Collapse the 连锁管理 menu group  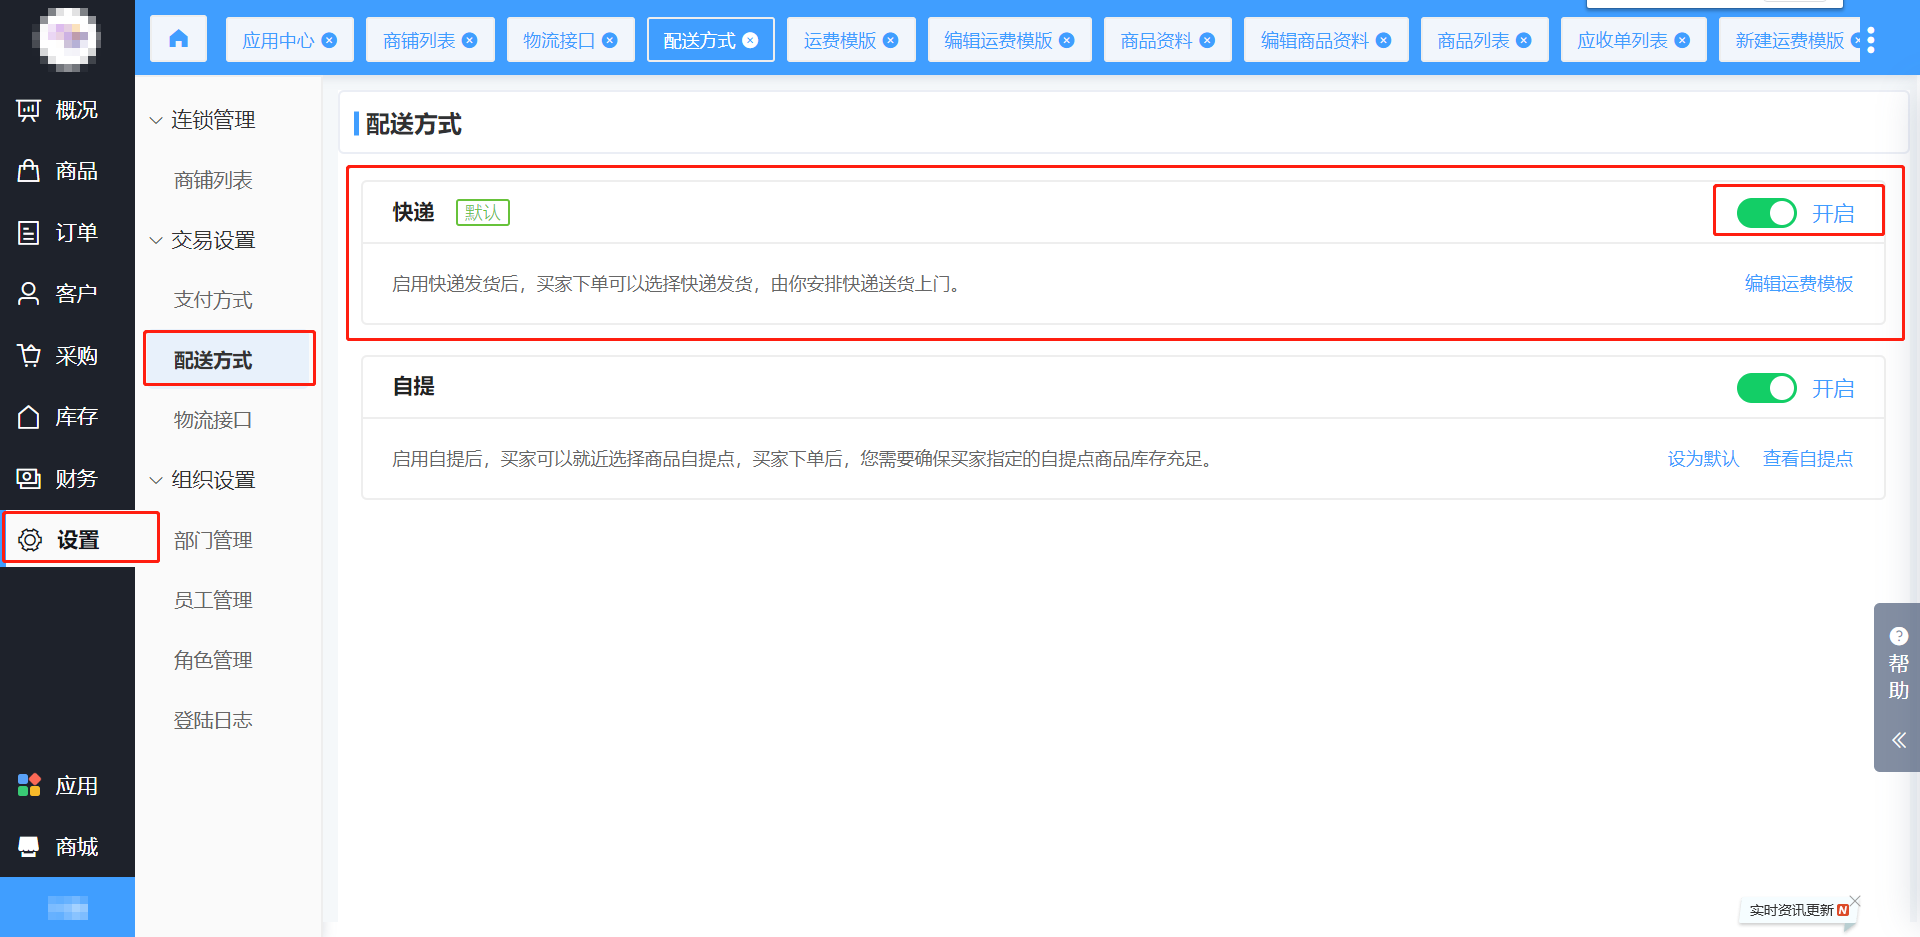(156, 120)
